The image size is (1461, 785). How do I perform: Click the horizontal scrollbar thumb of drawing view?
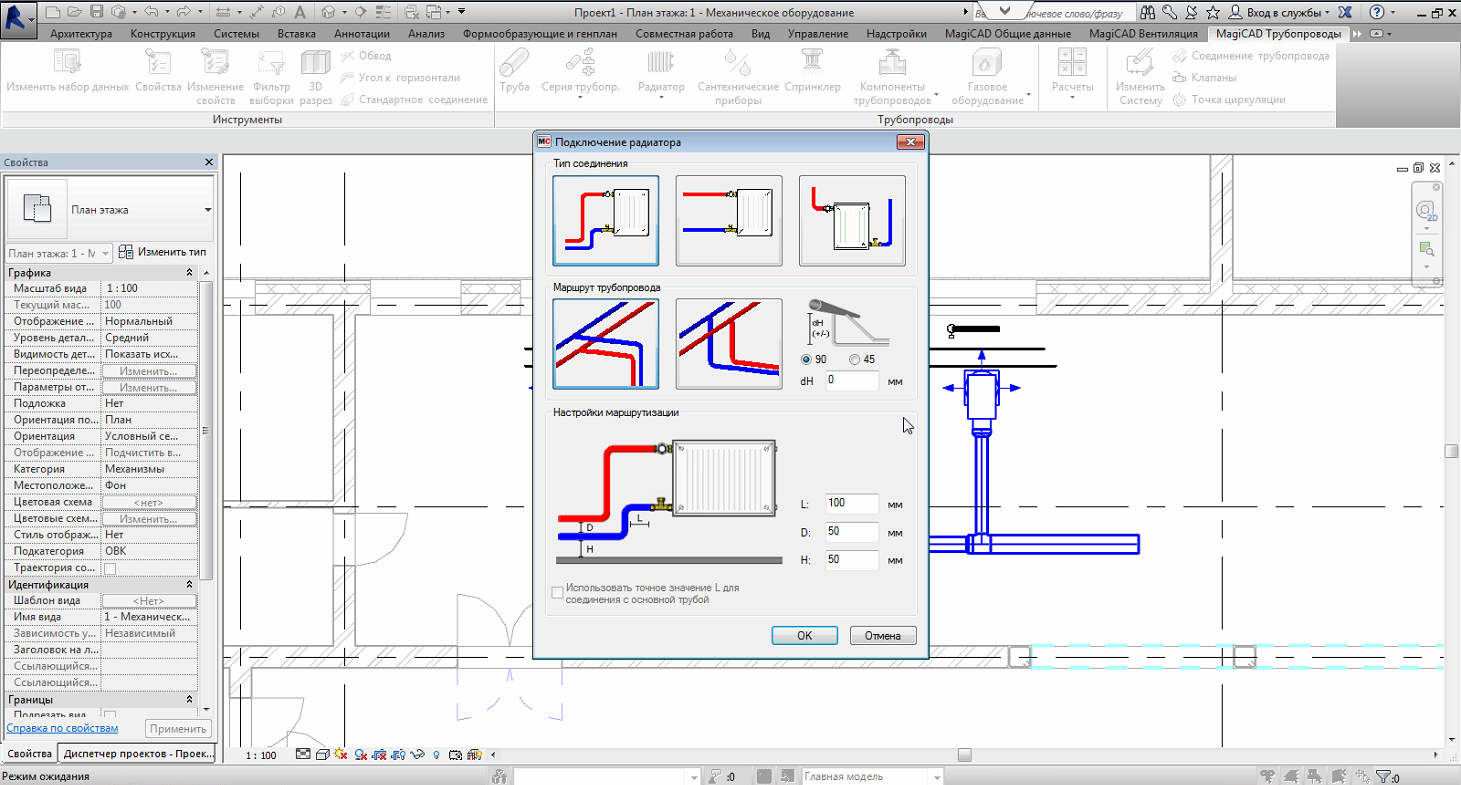[x=964, y=755]
